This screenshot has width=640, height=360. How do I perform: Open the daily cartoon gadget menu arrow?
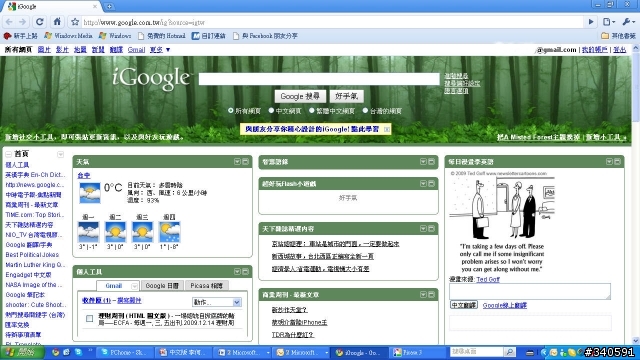(609, 162)
